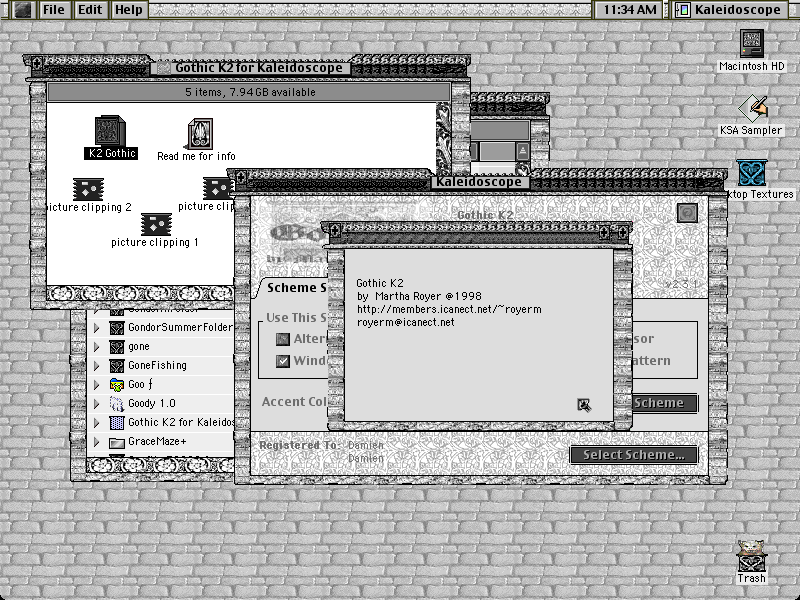The width and height of the screenshot is (800, 600).
Task: Uncheck the checkbox beside 'Wind' in Kaleidoscope
Action: (x=283, y=361)
